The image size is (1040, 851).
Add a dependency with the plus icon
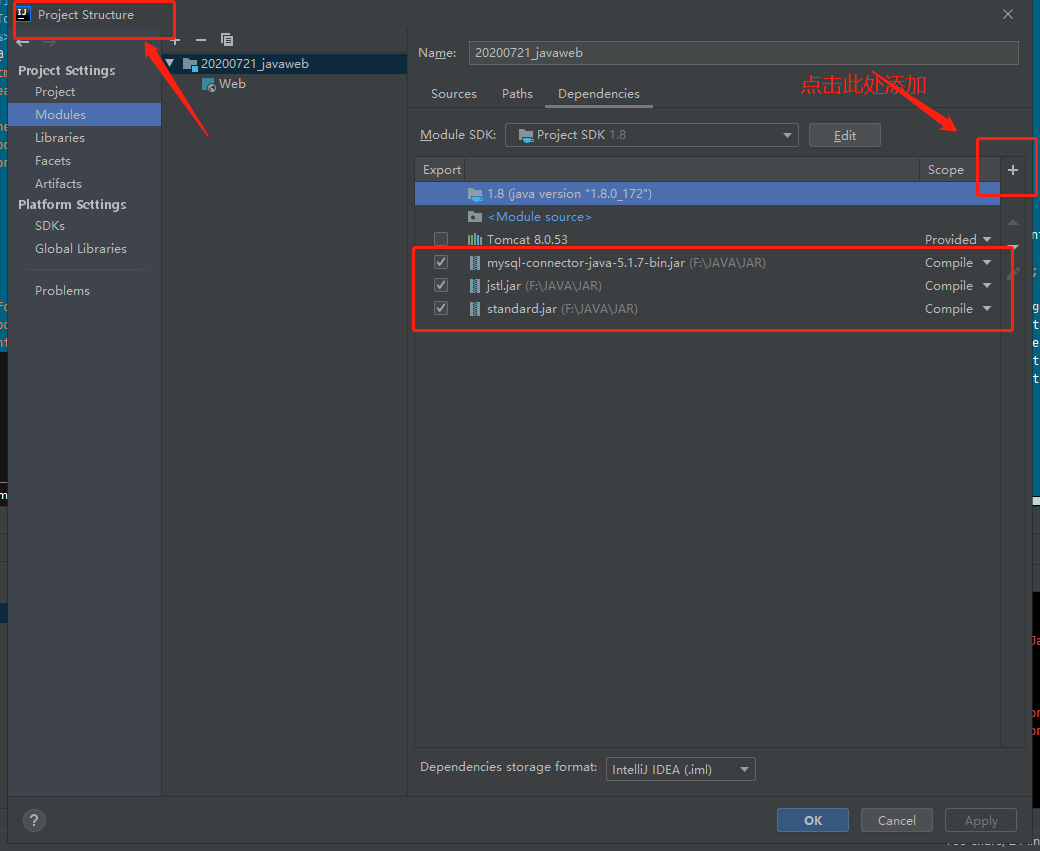tap(1013, 170)
